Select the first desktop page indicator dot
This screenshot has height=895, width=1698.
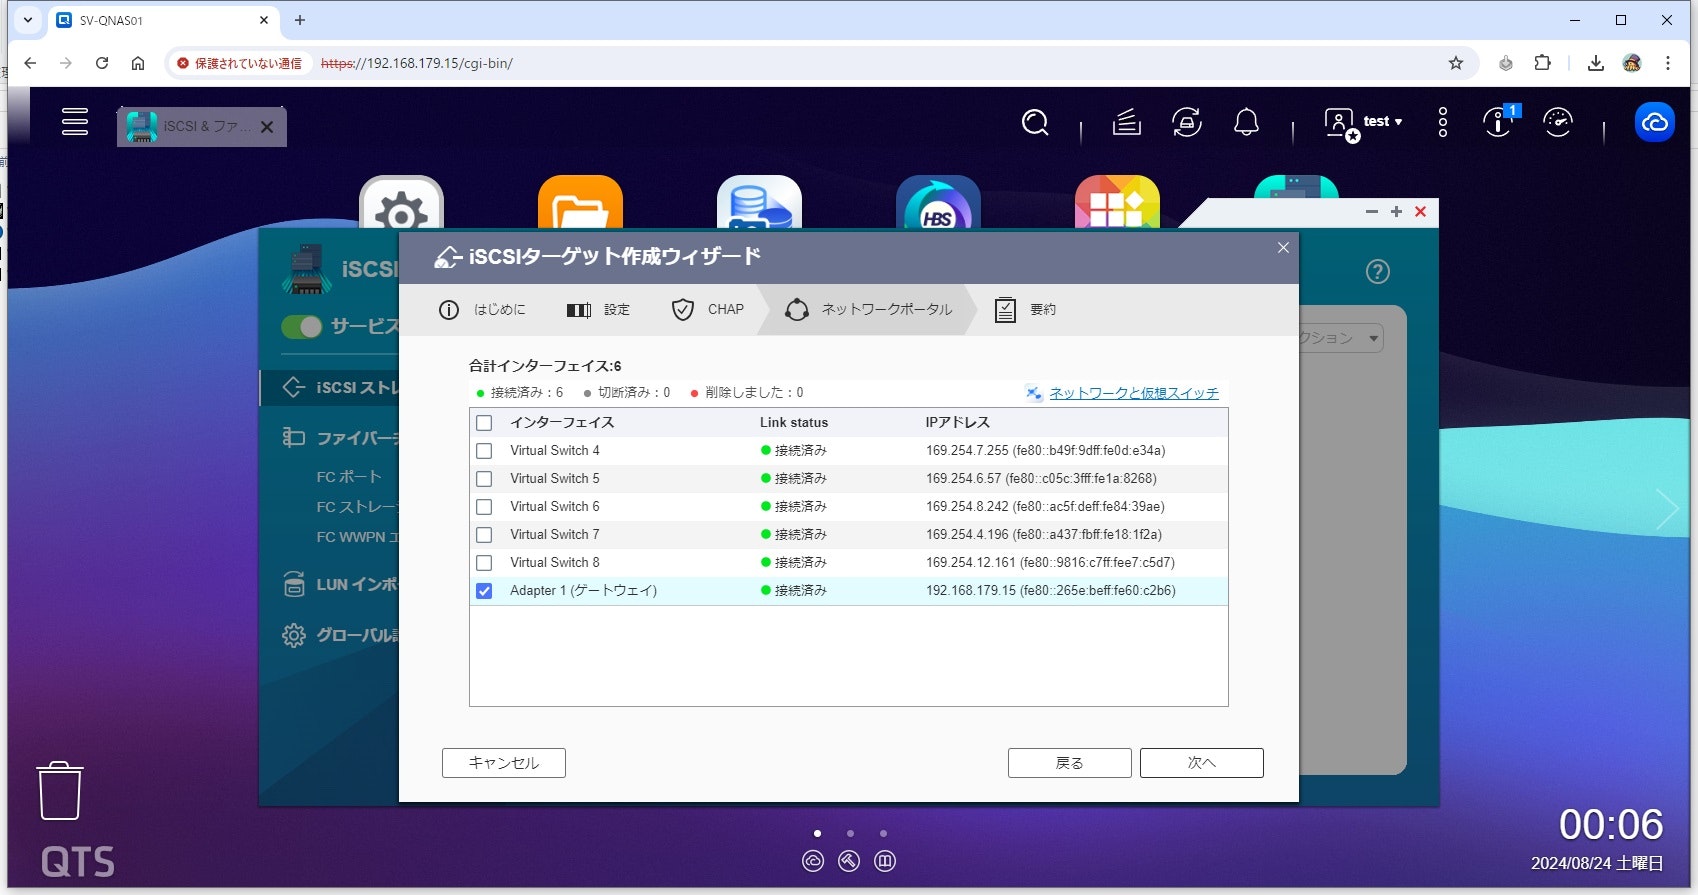(818, 833)
